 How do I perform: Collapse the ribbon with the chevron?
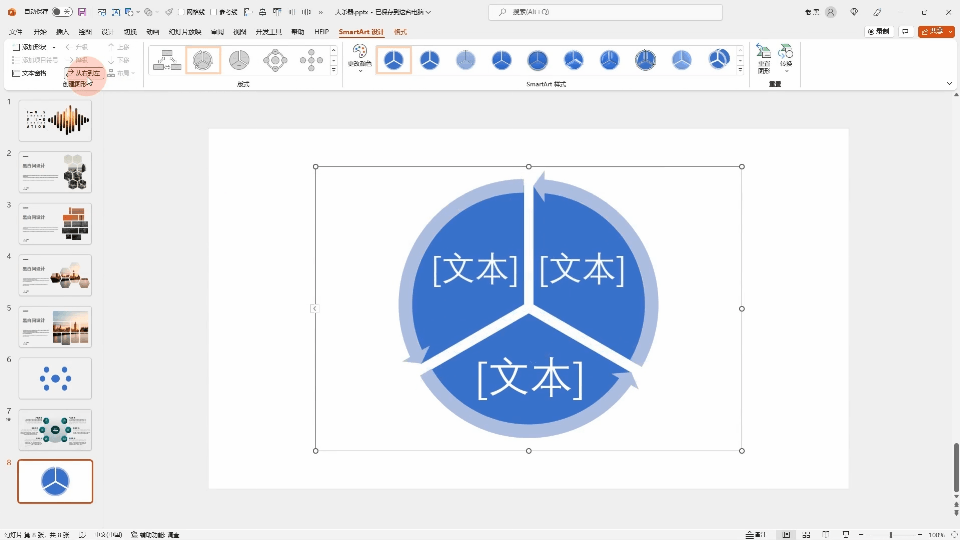[x=950, y=84]
